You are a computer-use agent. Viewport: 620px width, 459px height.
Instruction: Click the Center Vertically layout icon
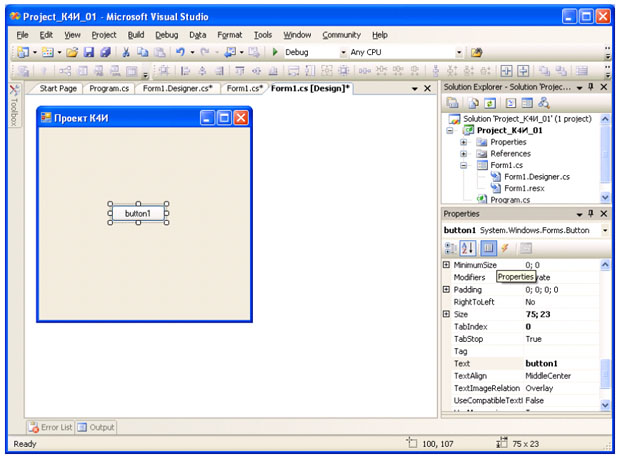coord(523,71)
